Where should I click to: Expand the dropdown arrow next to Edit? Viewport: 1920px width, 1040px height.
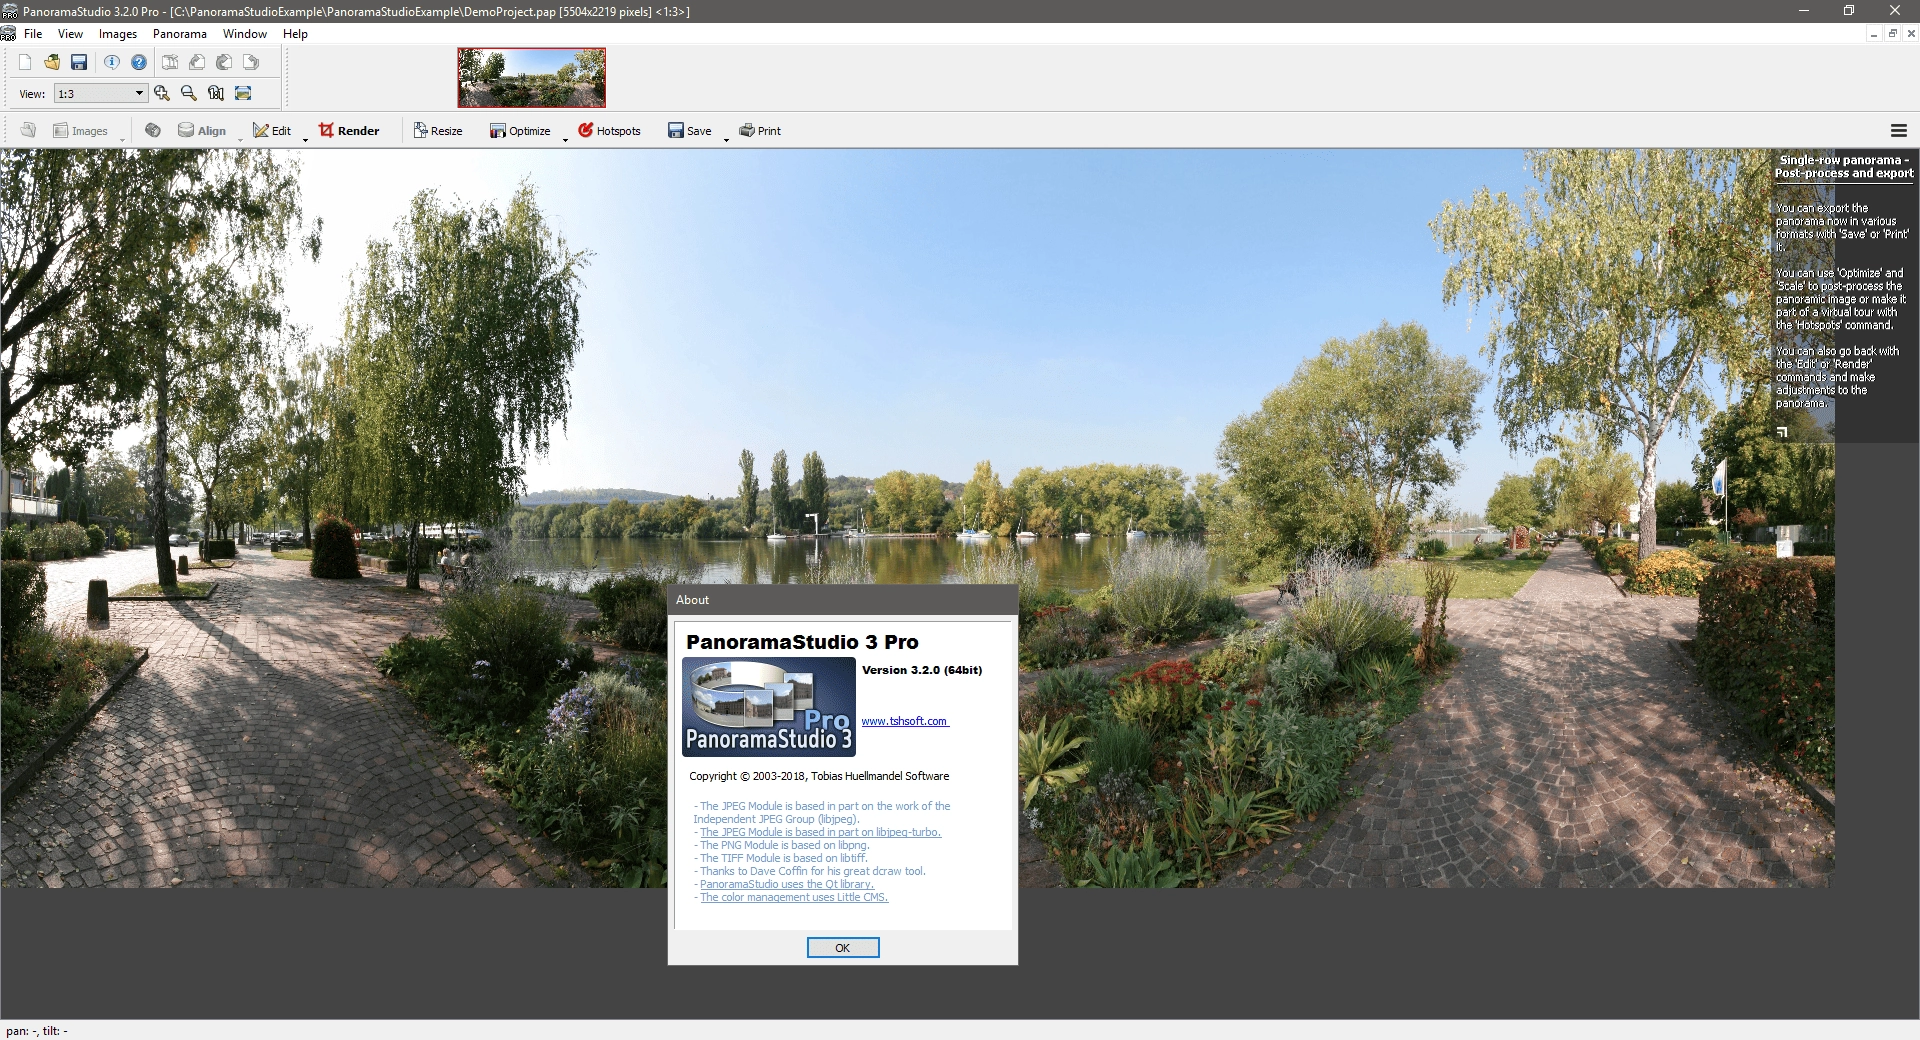305,139
